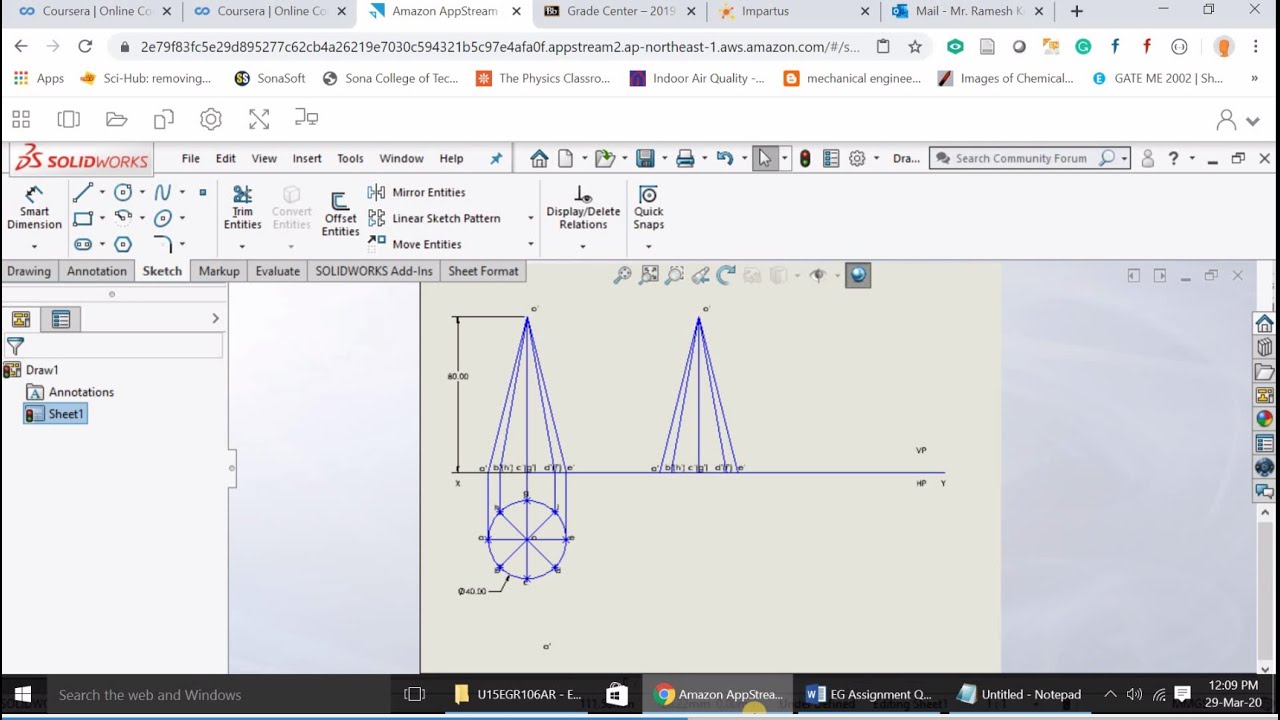Toggle the Apply Scene sphere button
Image resolution: width=1280 pixels, height=720 pixels.
[858, 275]
